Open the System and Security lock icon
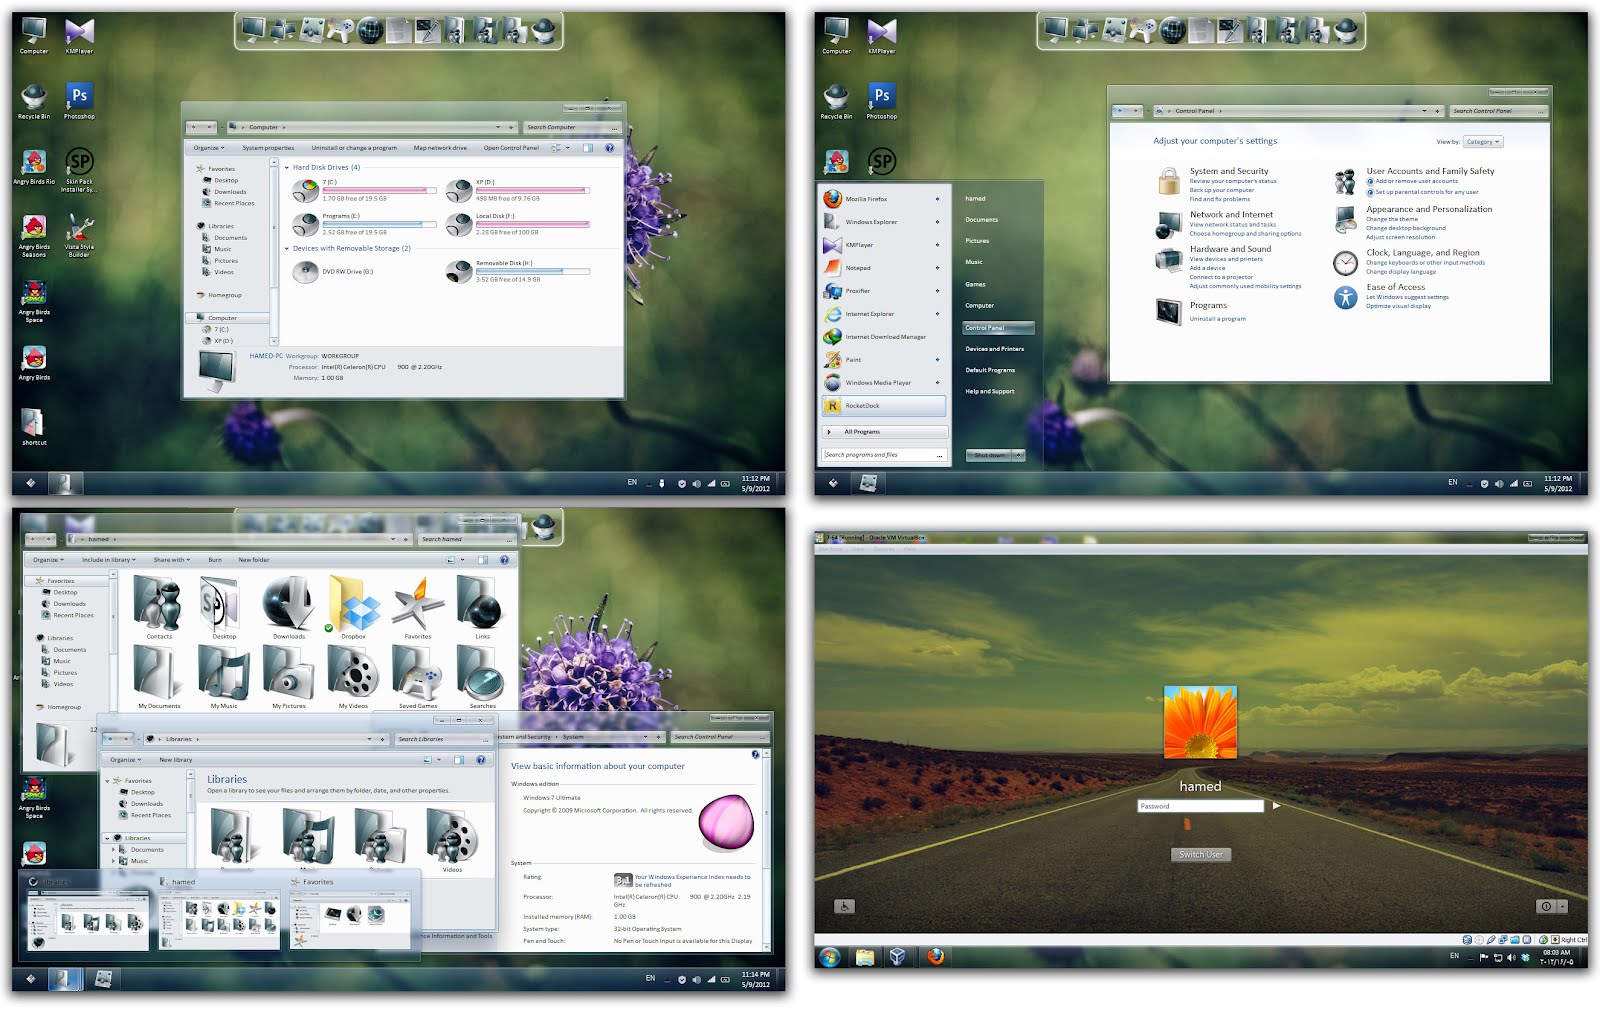The height and width of the screenshot is (1010, 1600). (1168, 180)
